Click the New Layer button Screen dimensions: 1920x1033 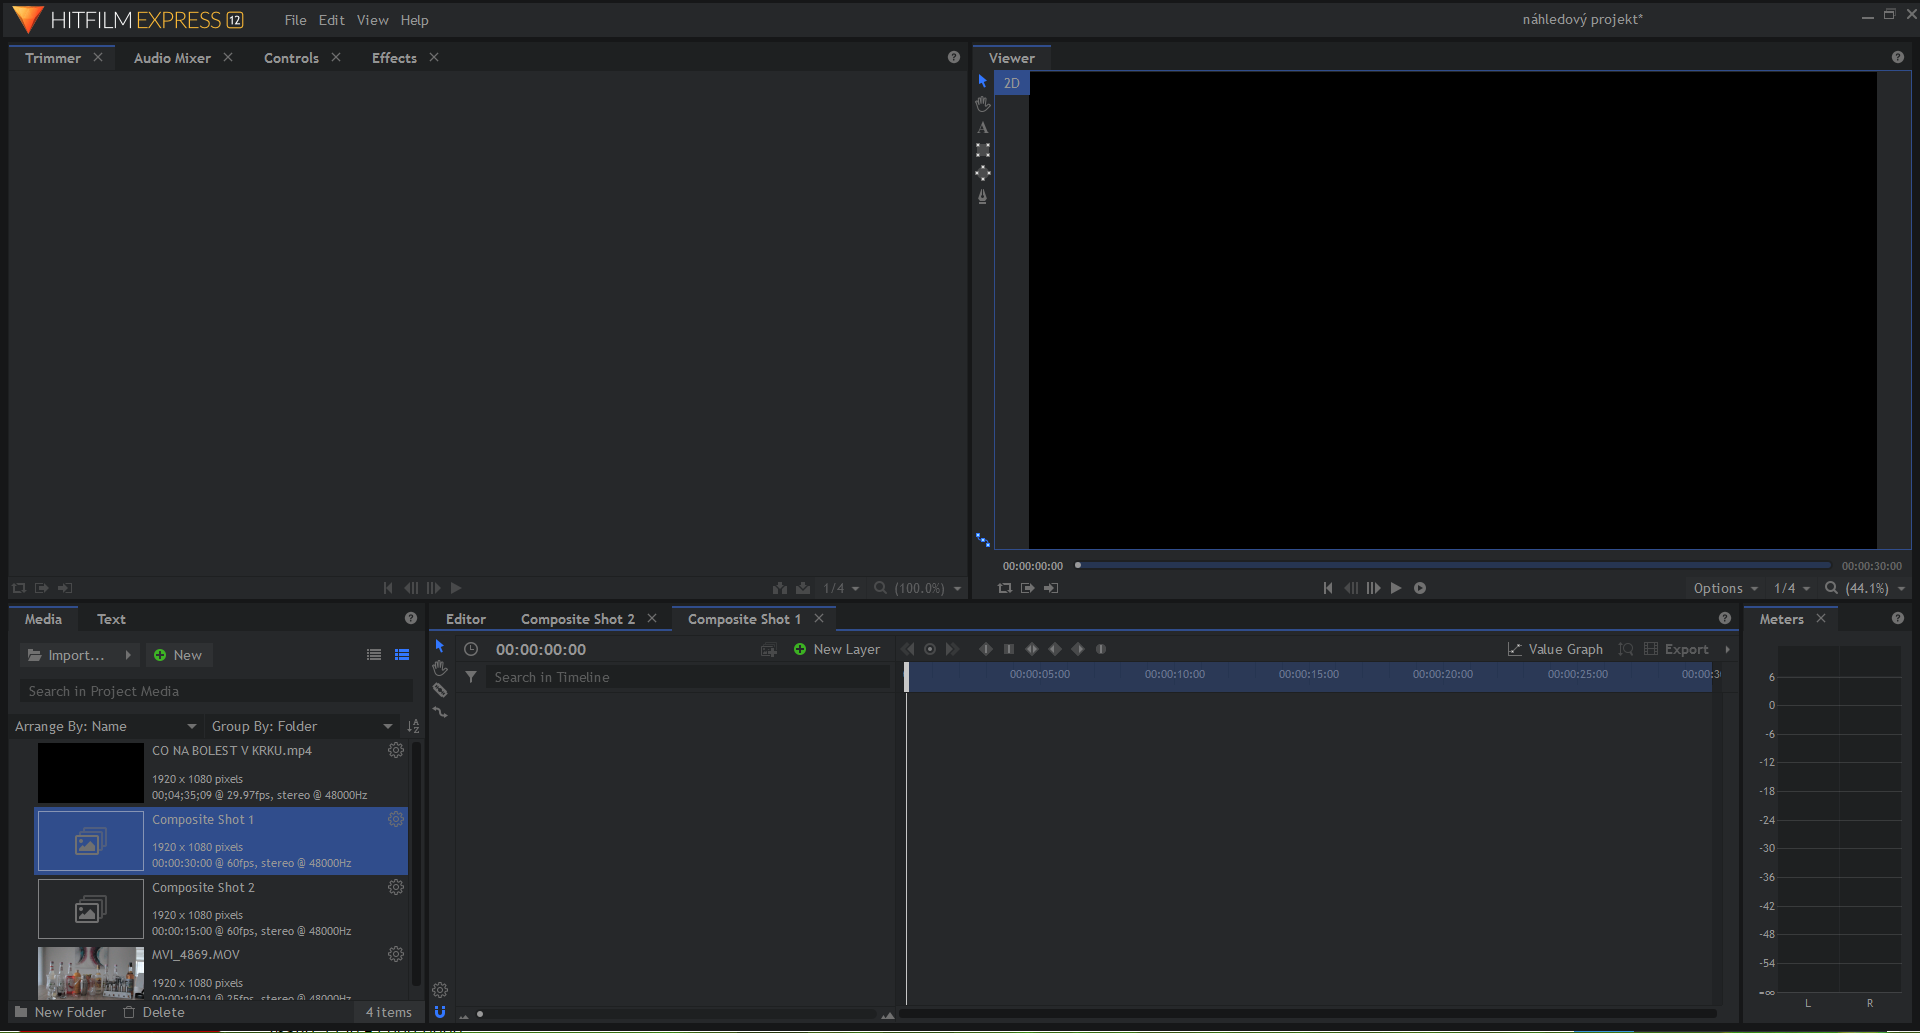[838, 649]
